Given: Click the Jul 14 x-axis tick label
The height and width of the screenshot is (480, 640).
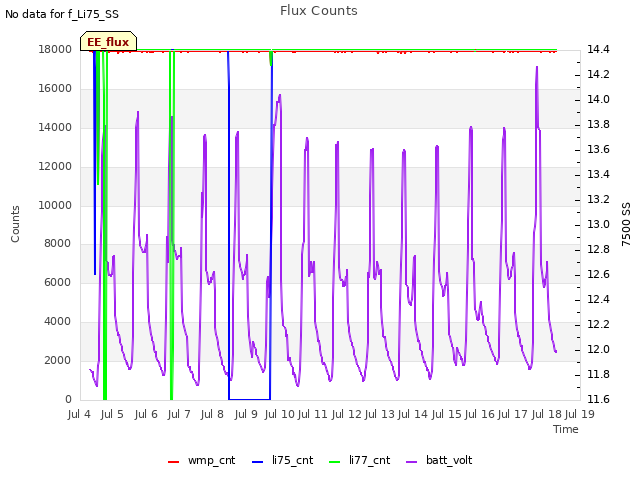Looking at the screenshot, I should click(x=413, y=414).
